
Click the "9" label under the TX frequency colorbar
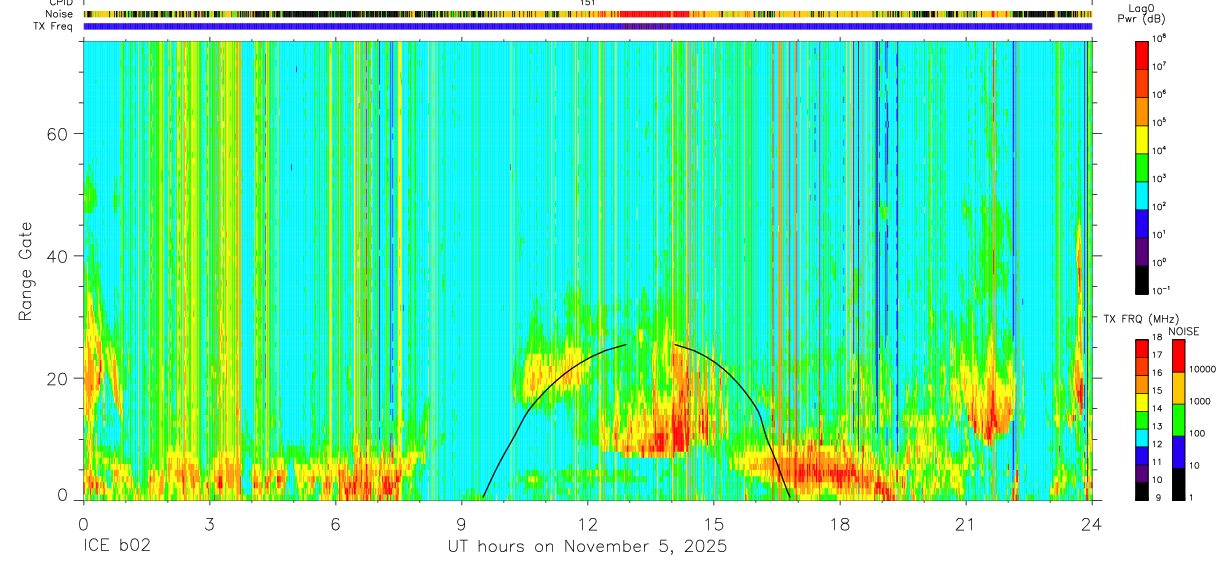coord(1156,497)
